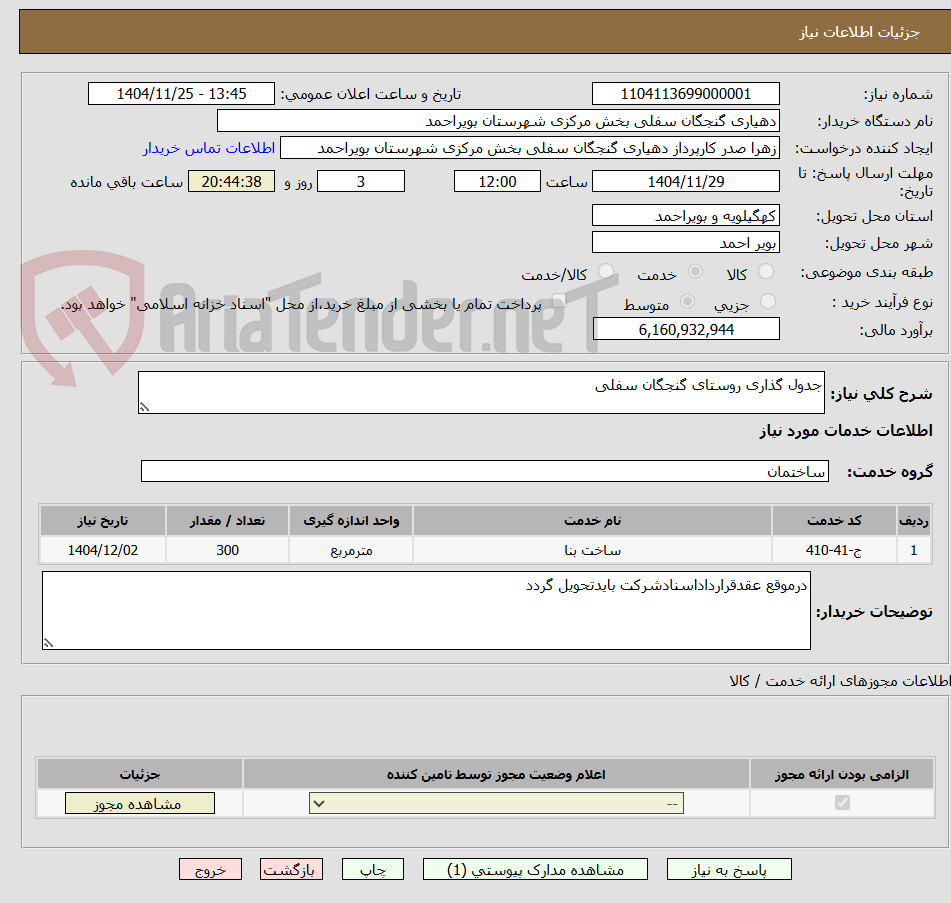Click the ردیف column header
Image resolution: width=951 pixels, height=903 pixels.
[913, 520]
